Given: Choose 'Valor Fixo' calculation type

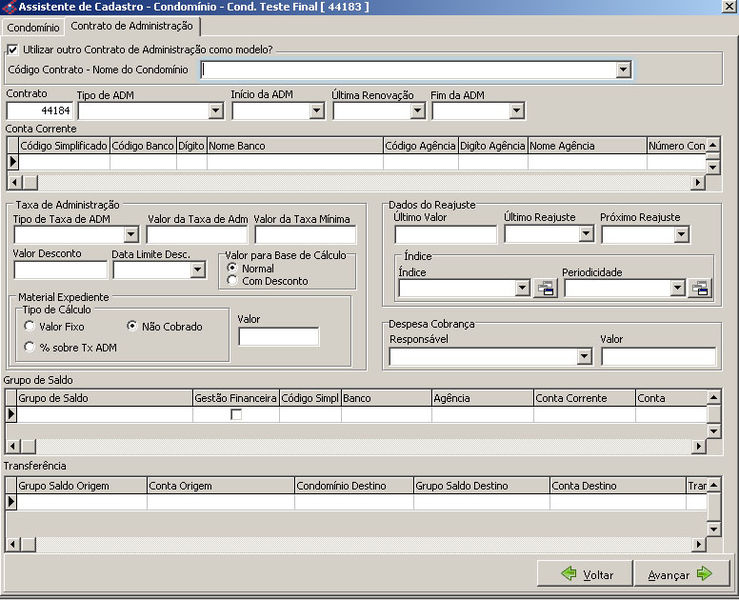Looking at the screenshot, I should (31, 327).
